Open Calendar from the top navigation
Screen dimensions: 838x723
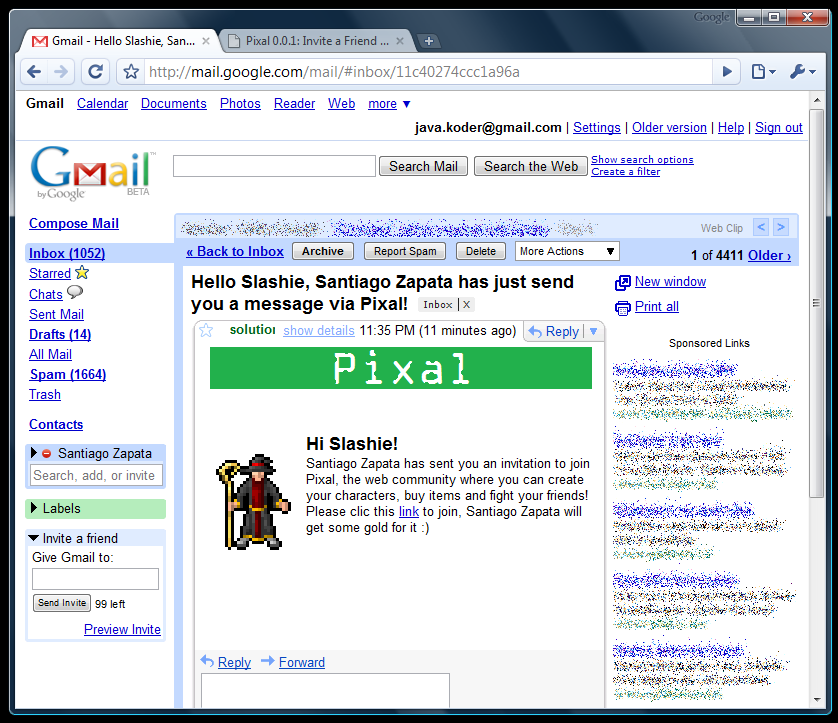pos(102,103)
